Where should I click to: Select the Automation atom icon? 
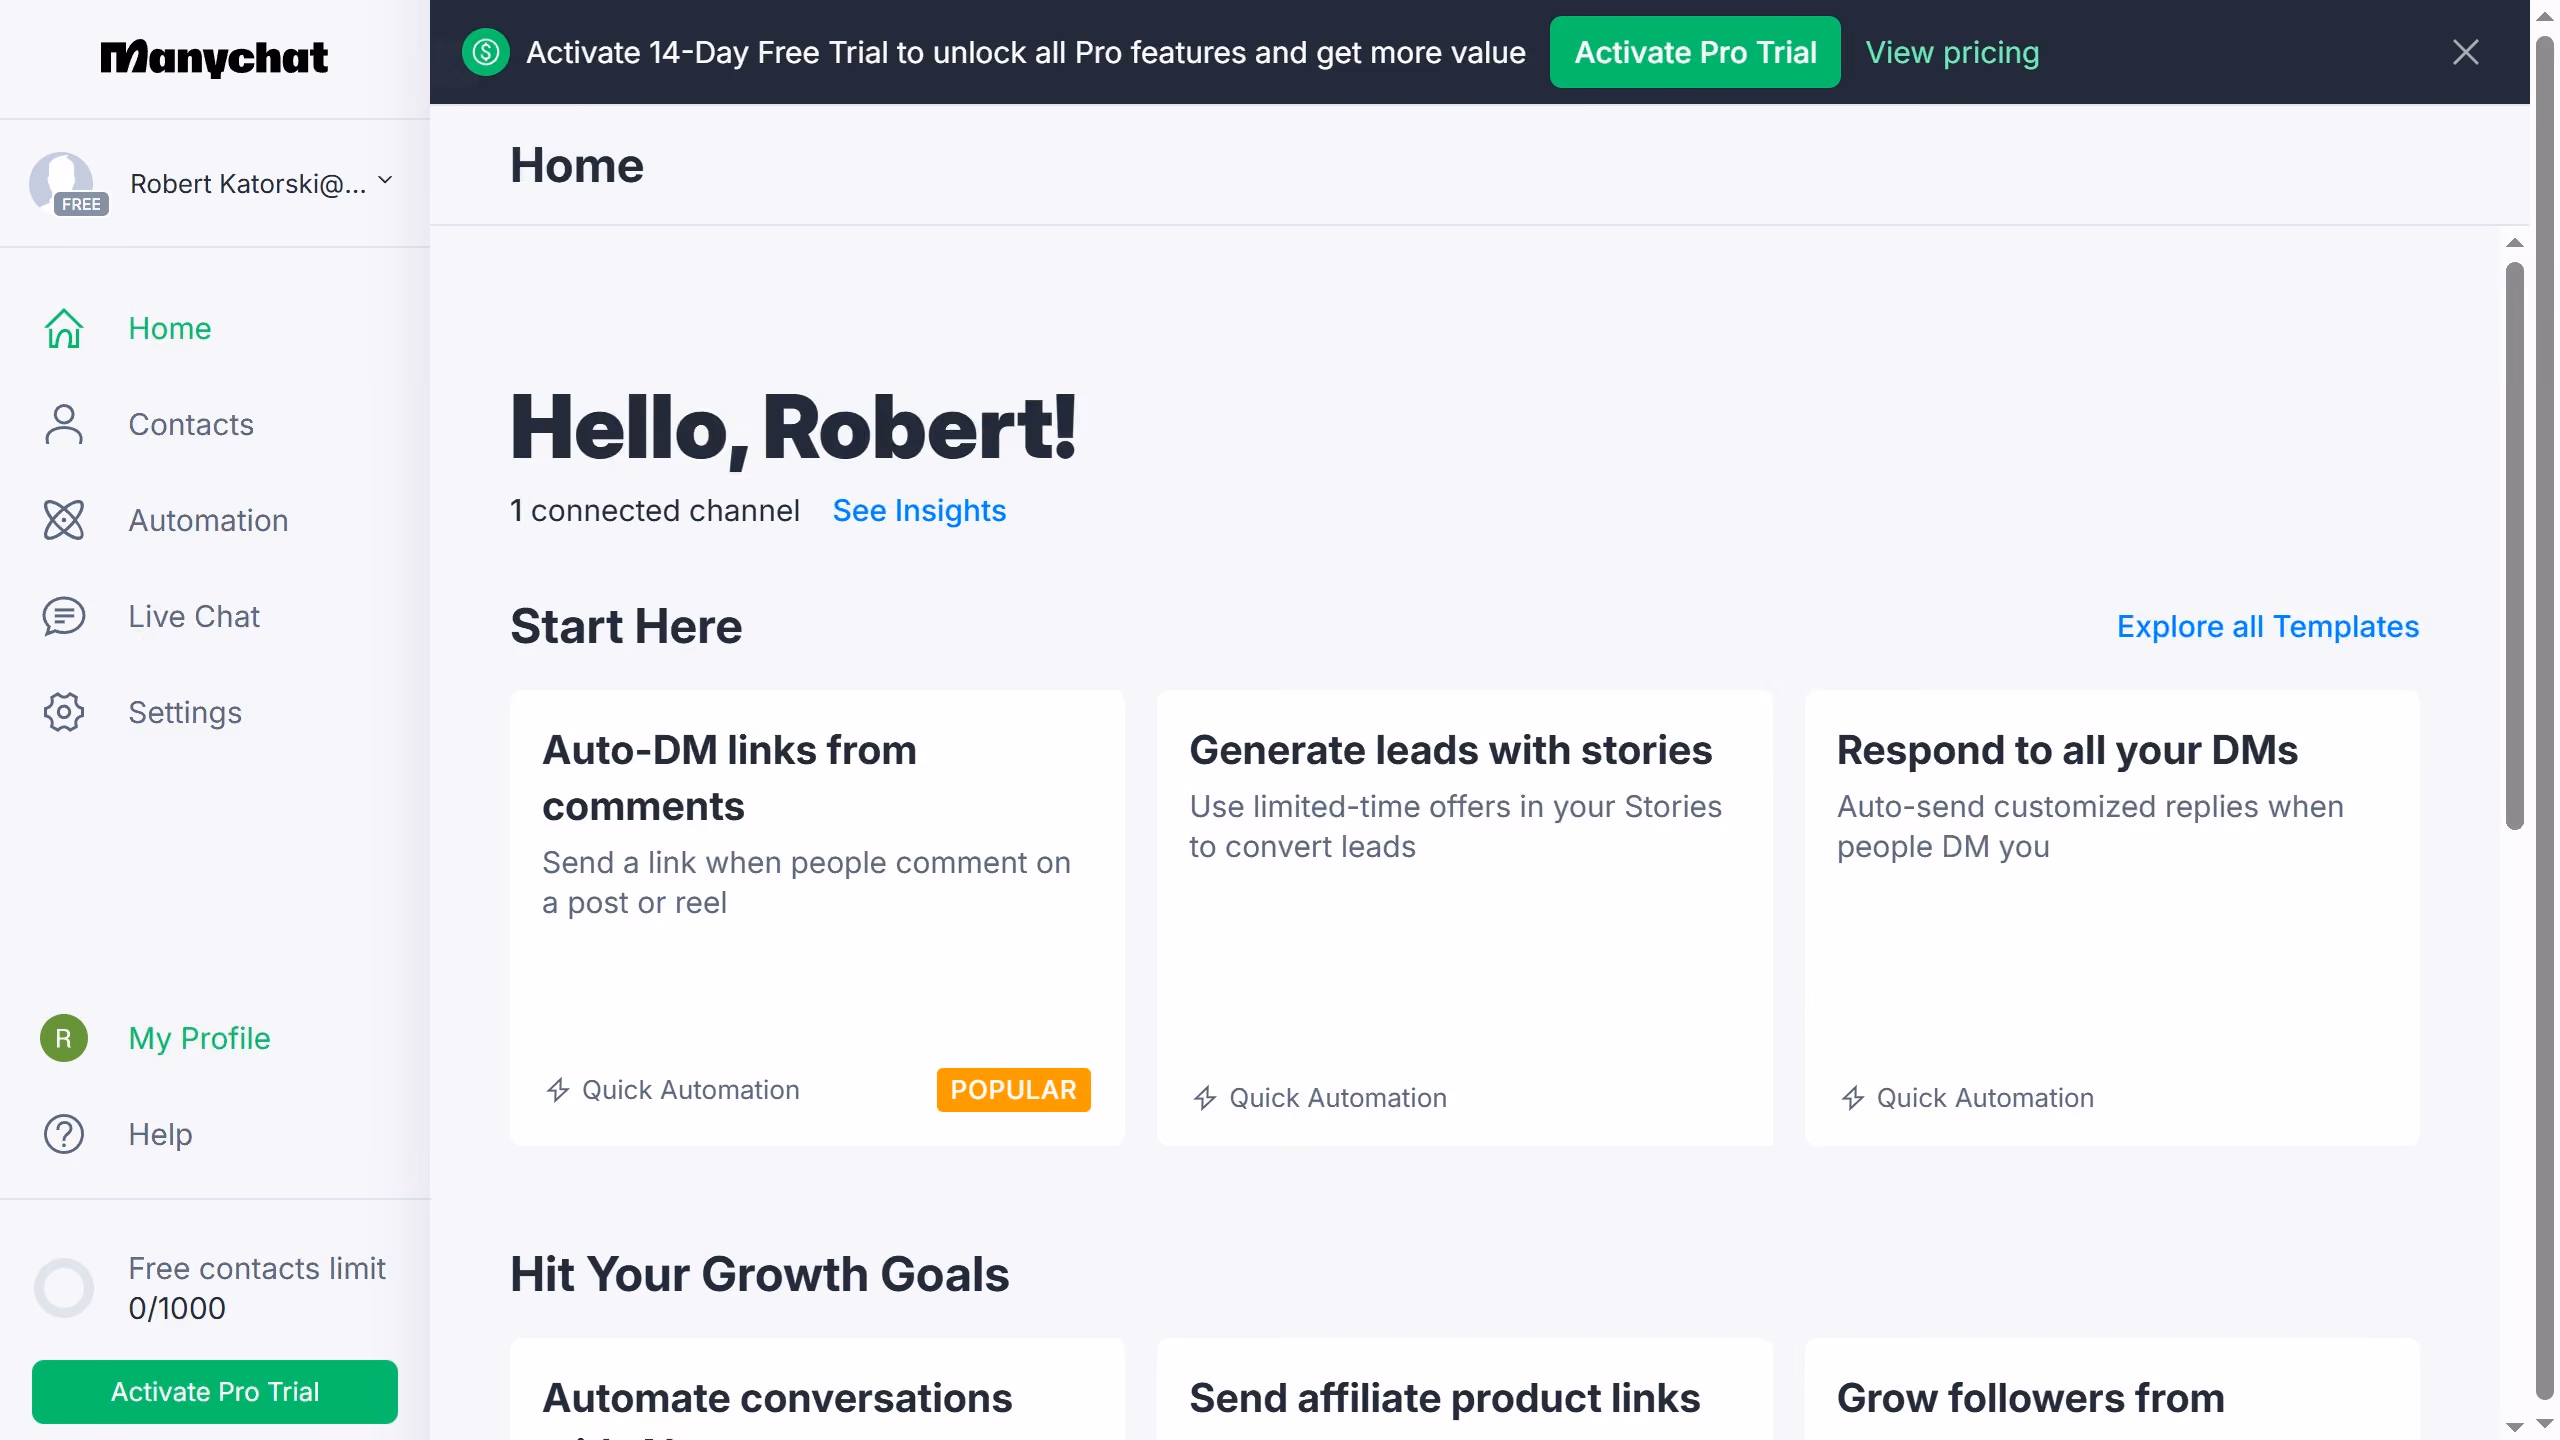tap(64, 520)
